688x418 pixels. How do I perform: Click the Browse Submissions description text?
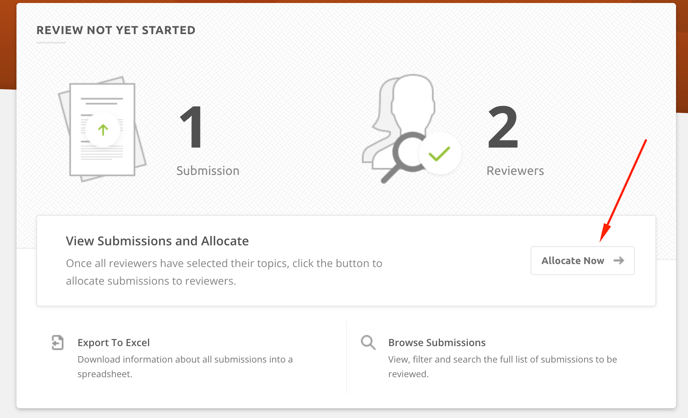[502, 367]
